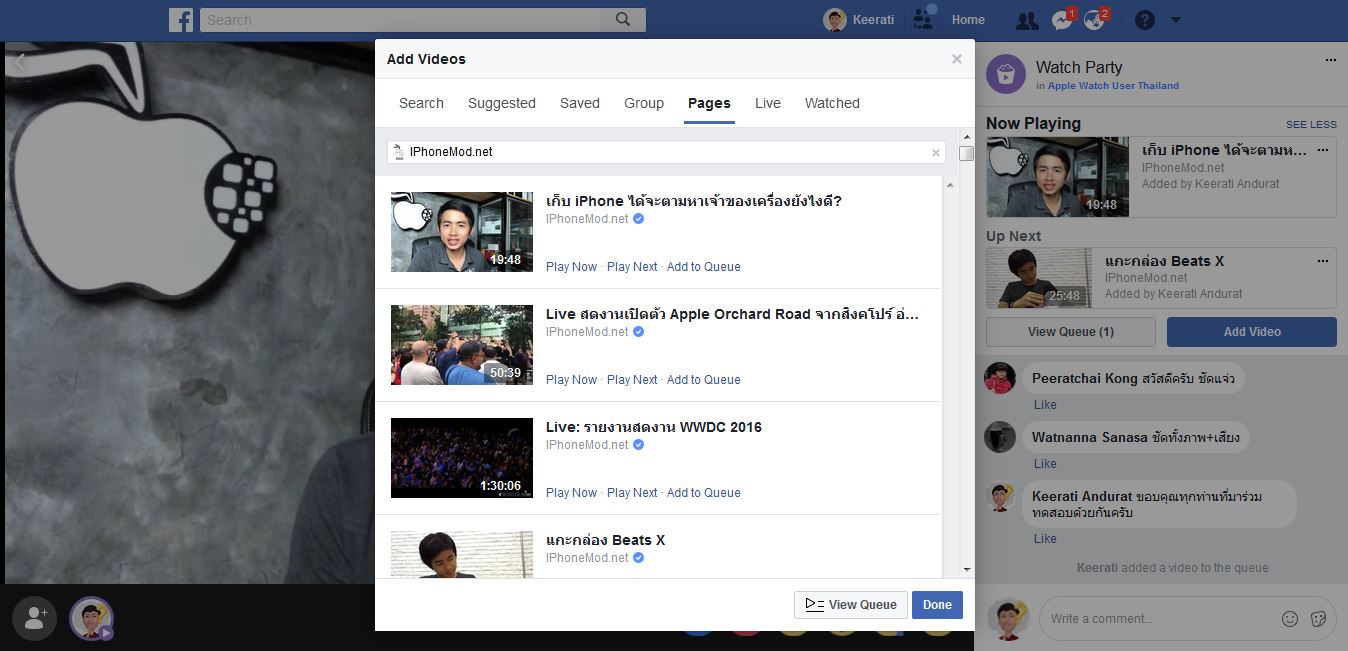Click Play Next for Apple Orchard Road video
This screenshot has height=651, width=1348.
(x=632, y=380)
